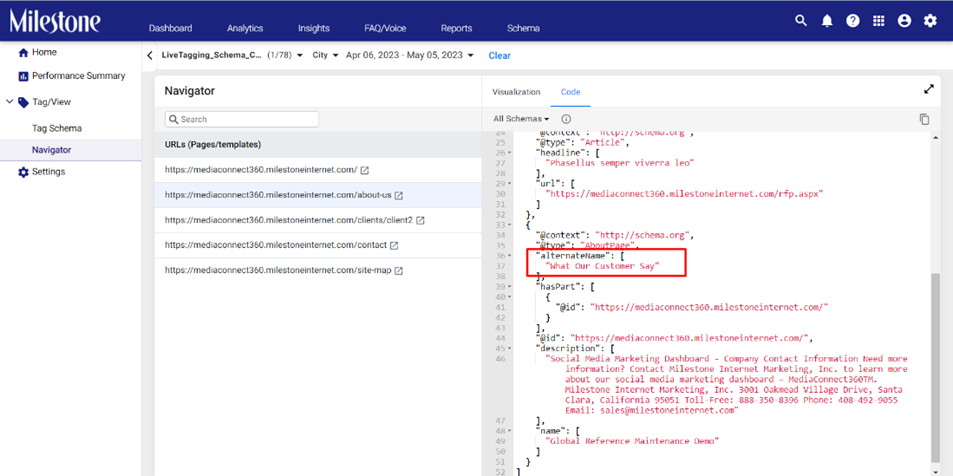Click the back arrow beside LiveTagging profile
The width and height of the screenshot is (953, 476).
[150, 55]
